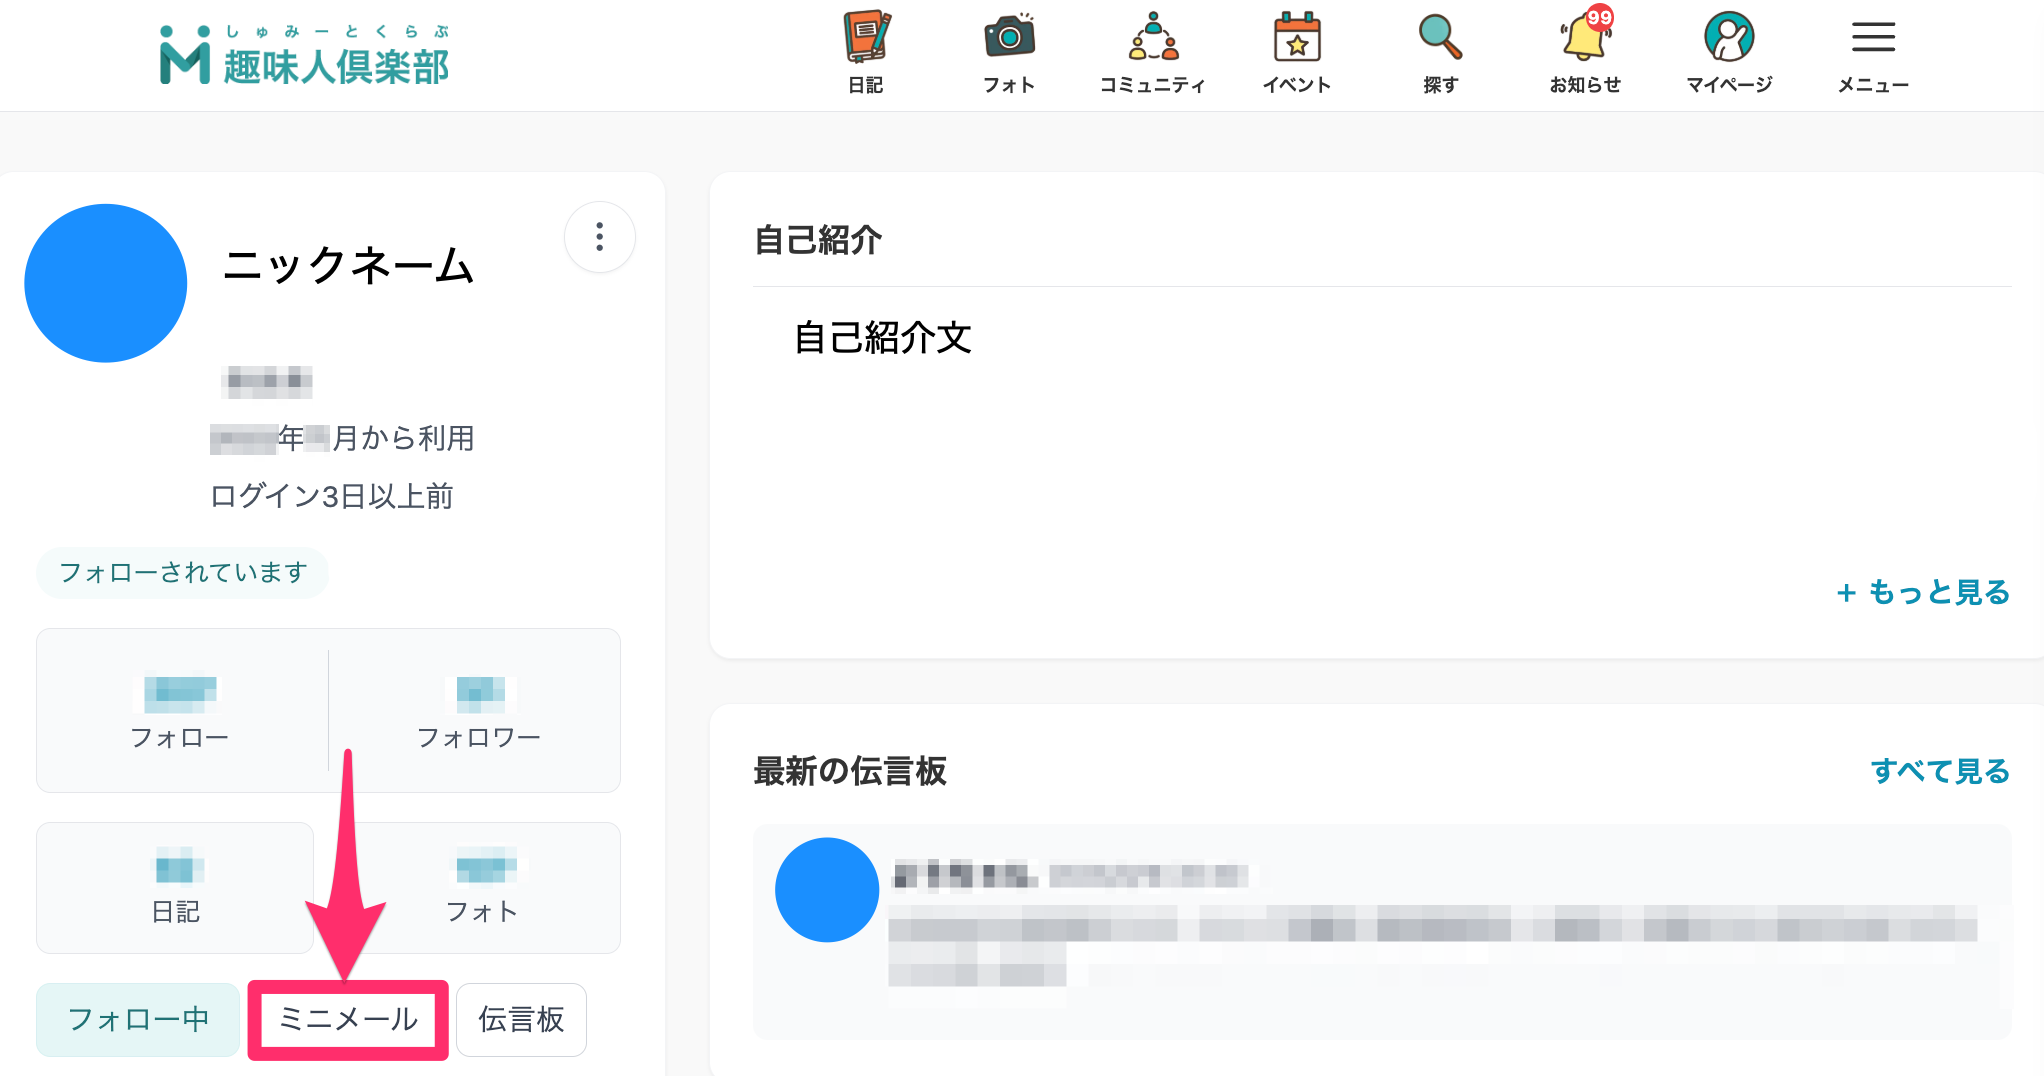Open the フォト camera icon
The width and height of the screenshot is (2044, 1076).
click(x=1009, y=54)
